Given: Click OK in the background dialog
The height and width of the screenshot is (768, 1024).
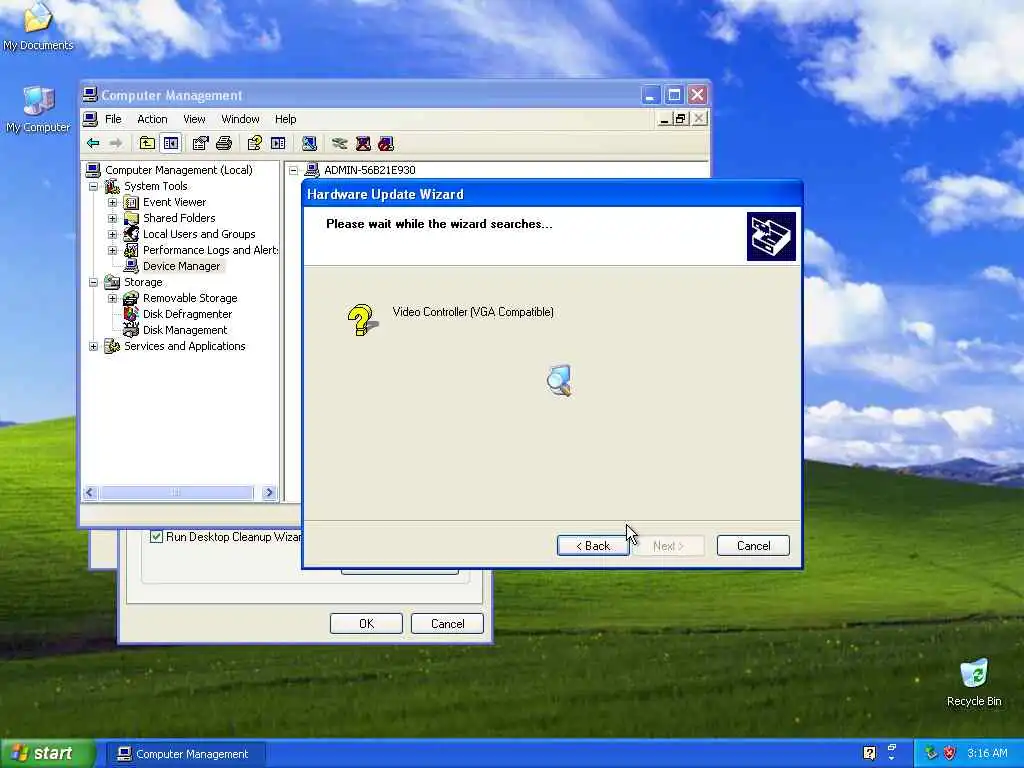Looking at the screenshot, I should 366,624.
